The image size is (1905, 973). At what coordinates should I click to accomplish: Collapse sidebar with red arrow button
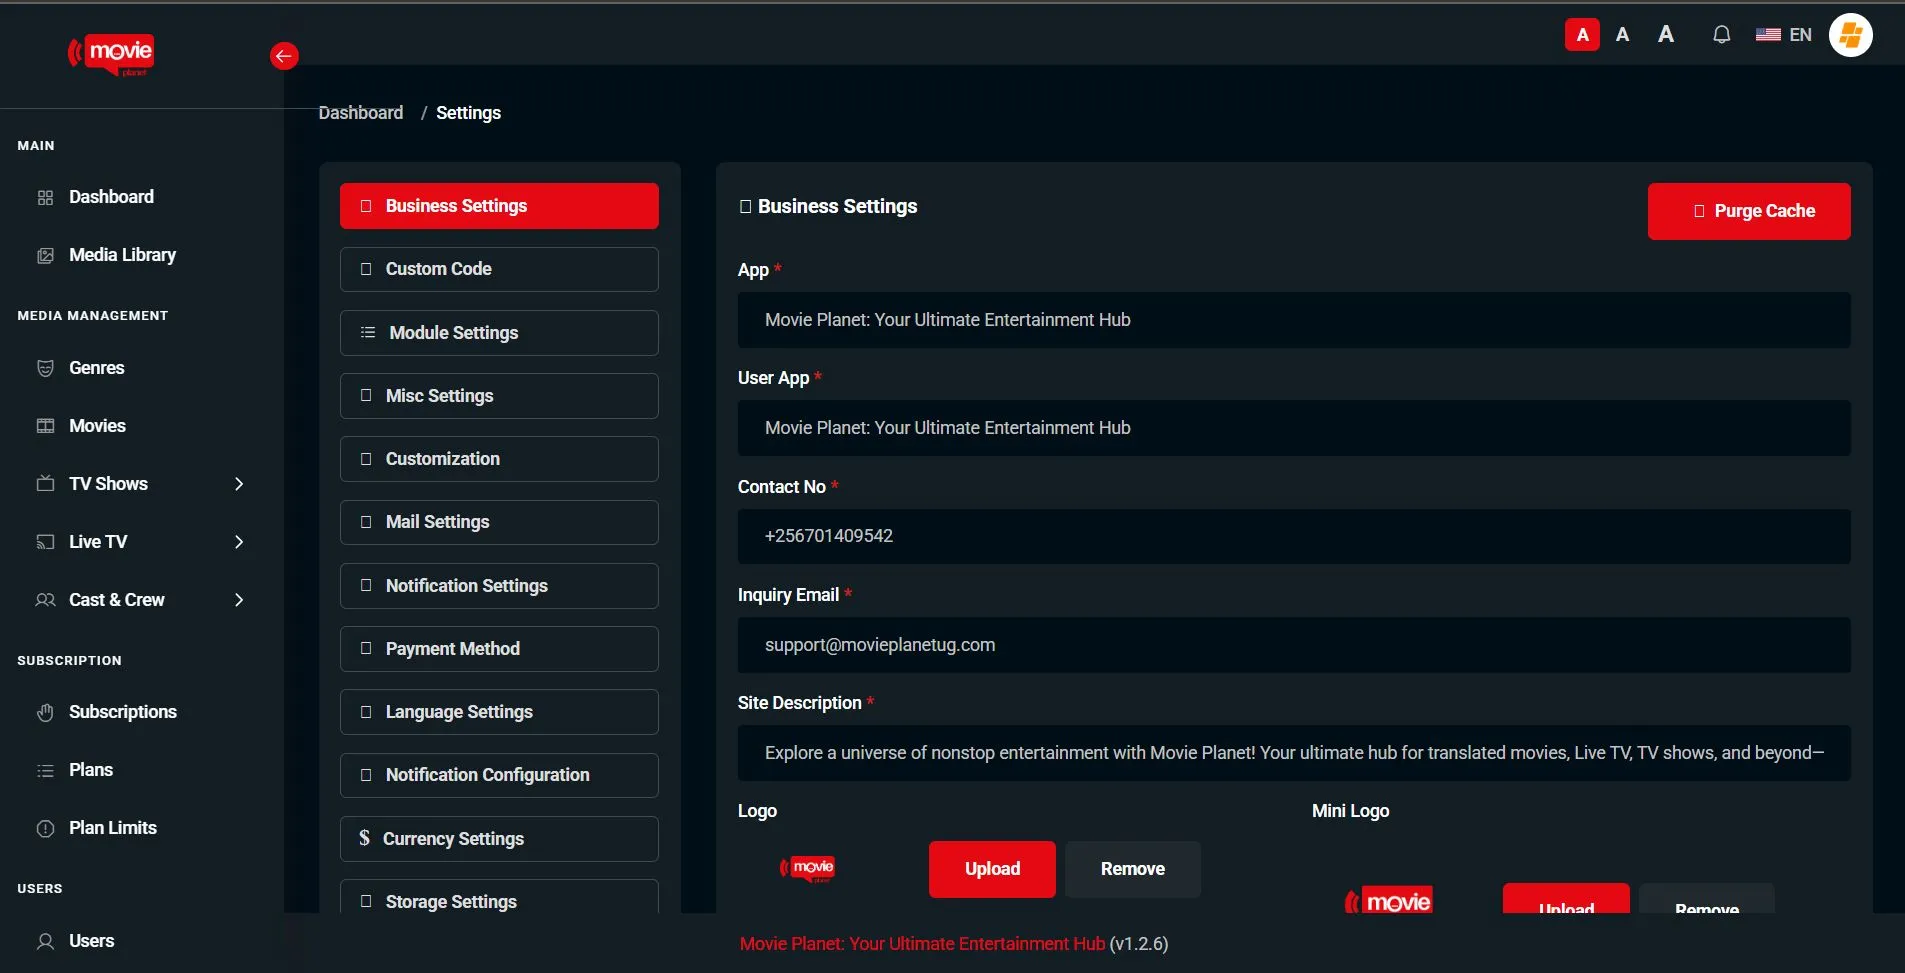click(x=284, y=56)
